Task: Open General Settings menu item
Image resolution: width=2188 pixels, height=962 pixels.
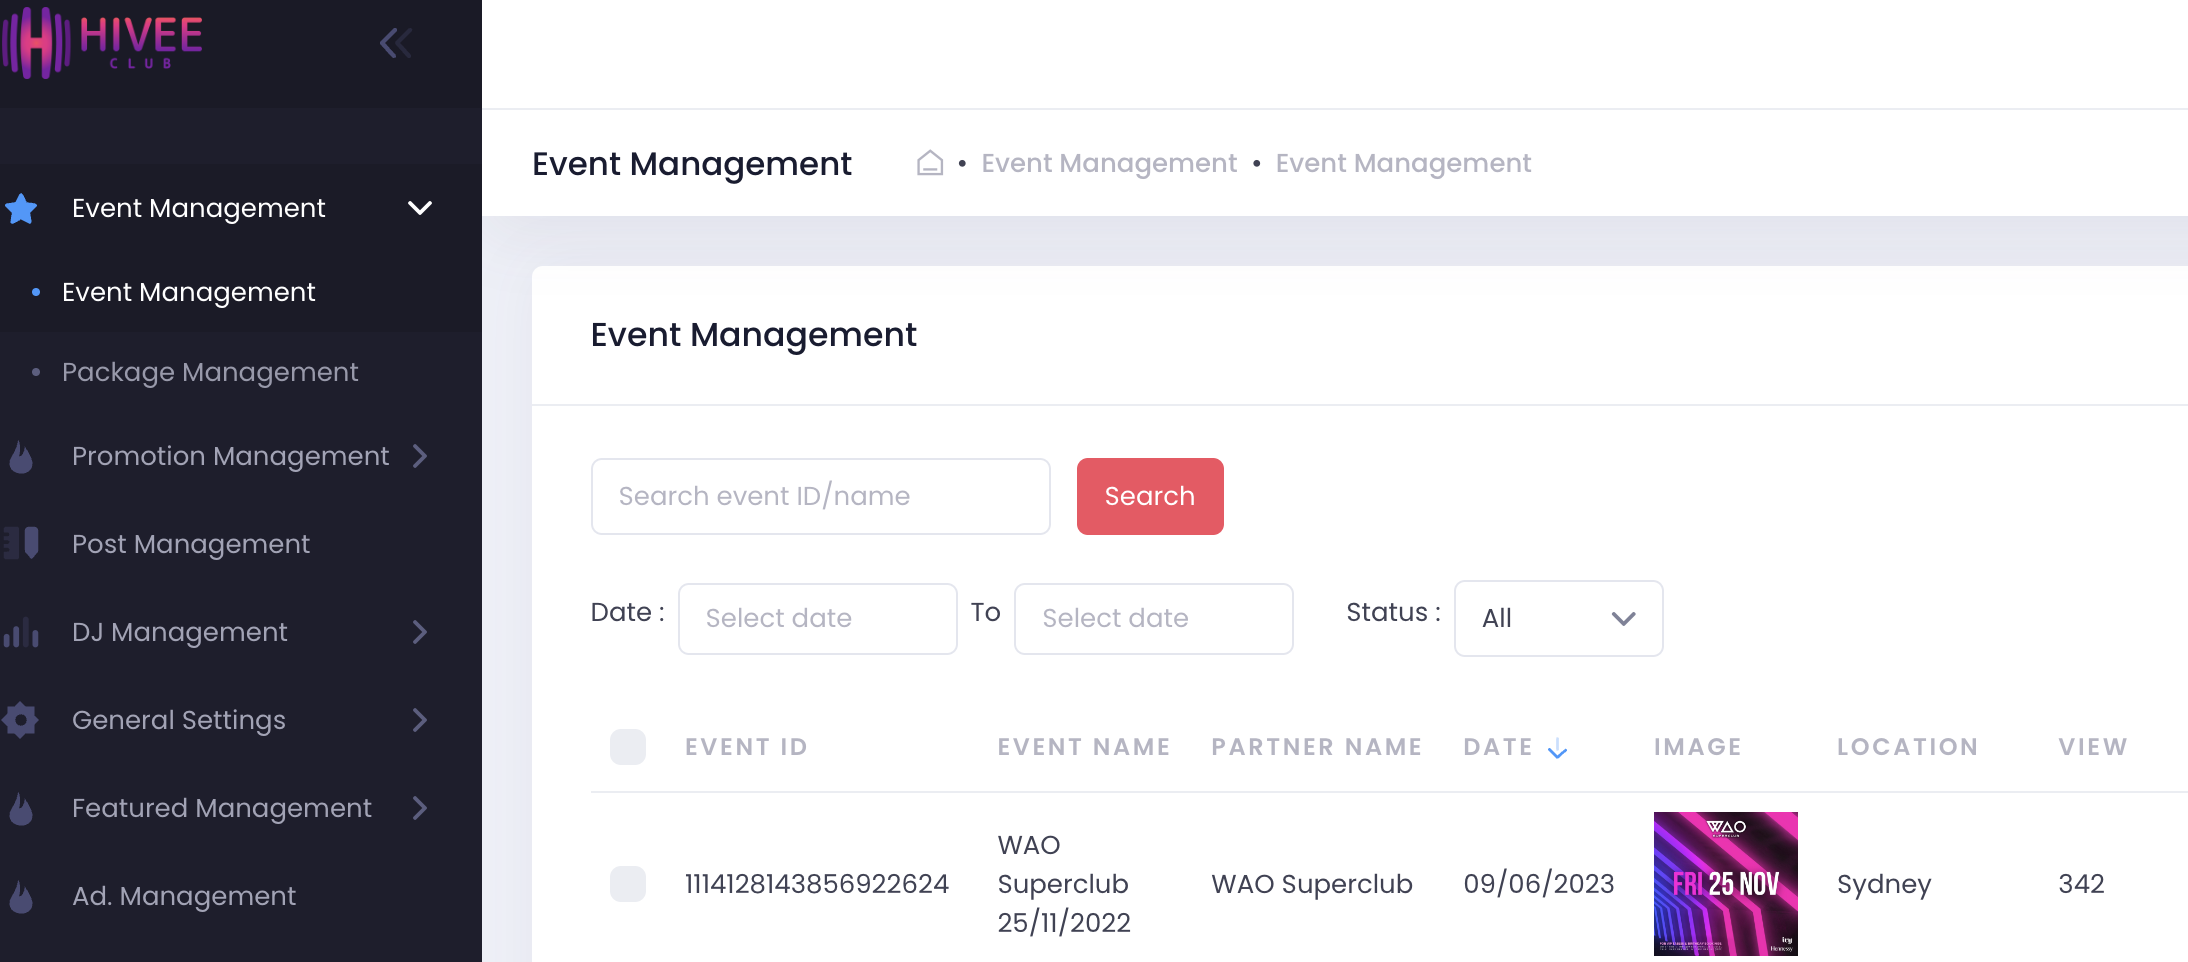Action: [179, 720]
